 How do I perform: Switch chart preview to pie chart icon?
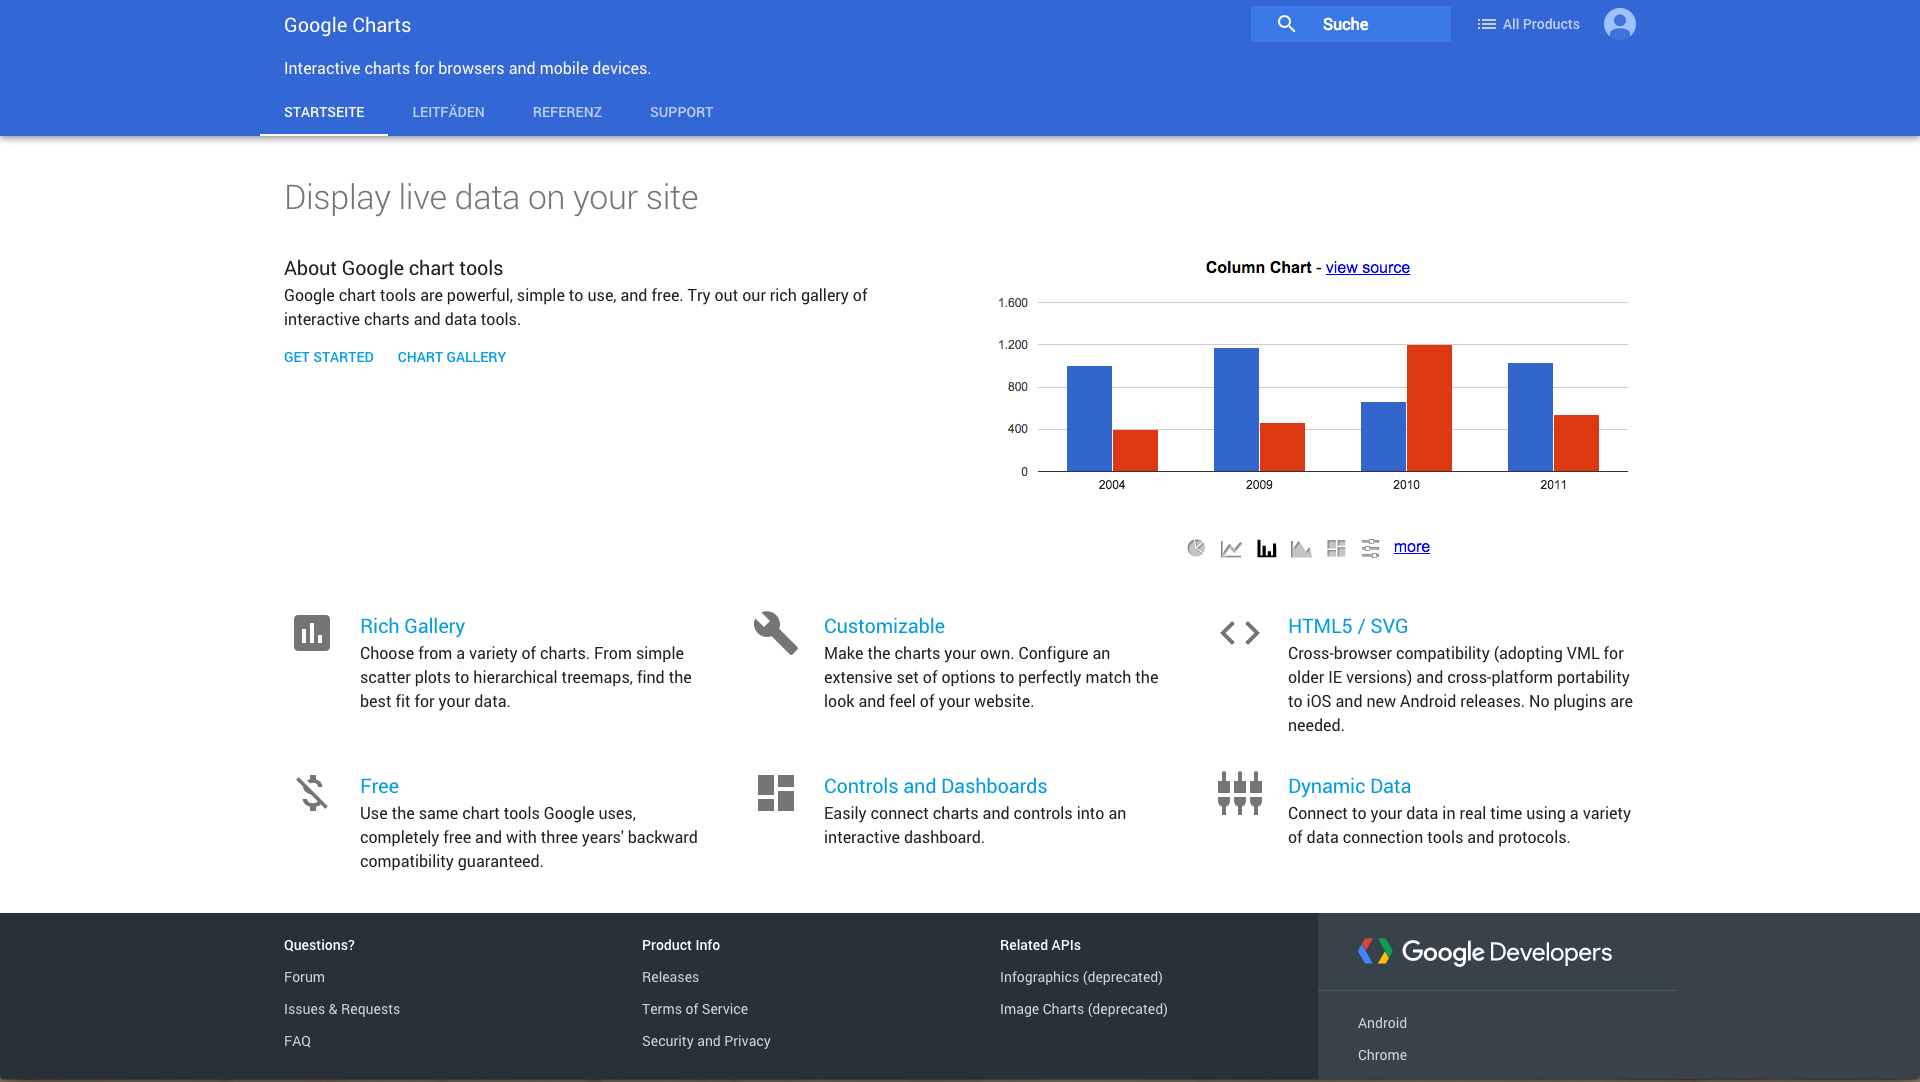pyautogui.click(x=1196, y=548)
